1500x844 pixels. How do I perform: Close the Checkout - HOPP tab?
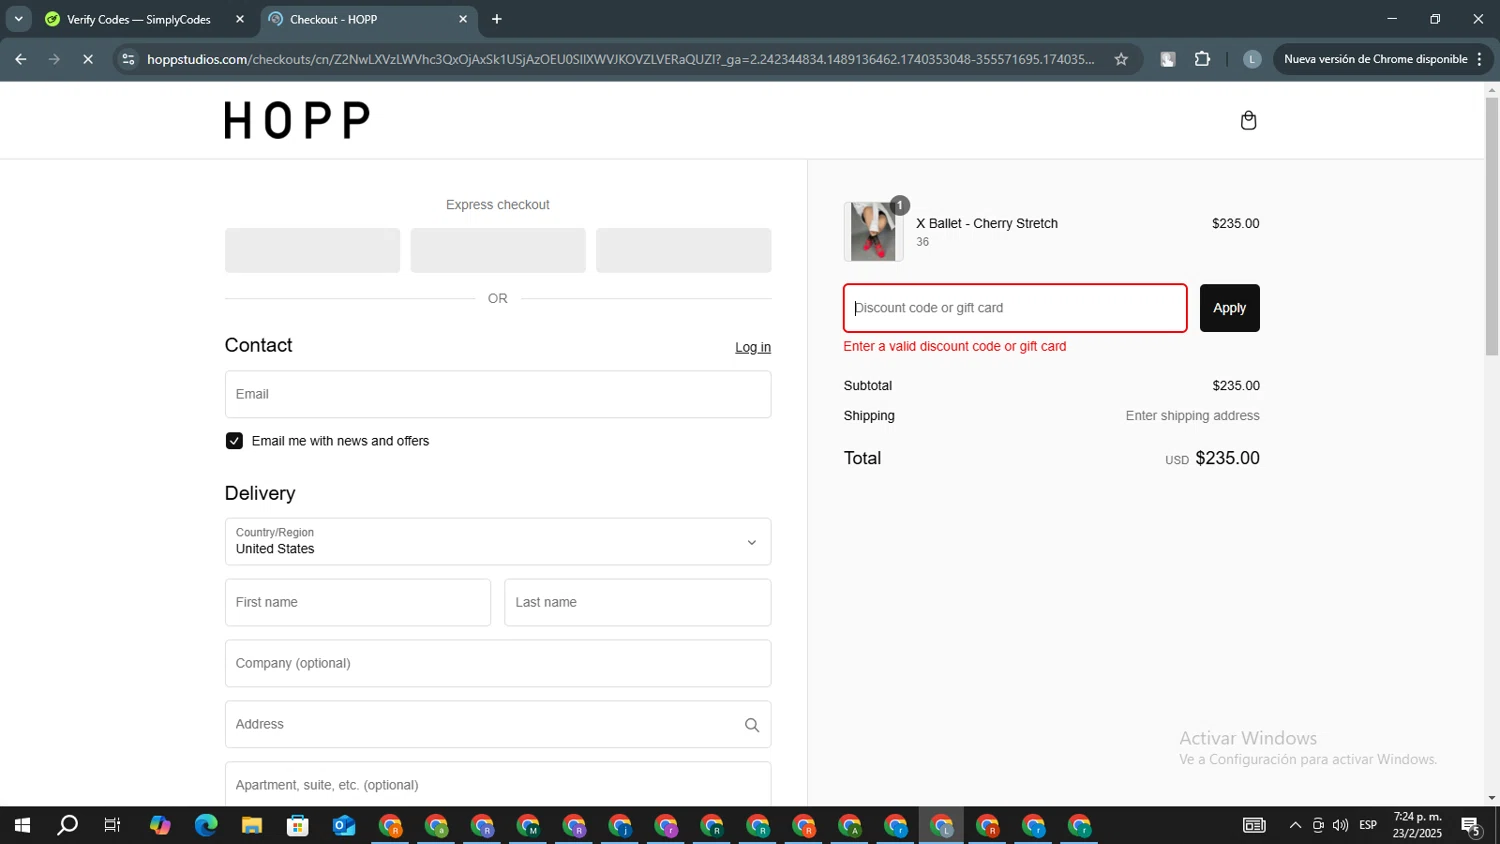(x=463, y=19)
